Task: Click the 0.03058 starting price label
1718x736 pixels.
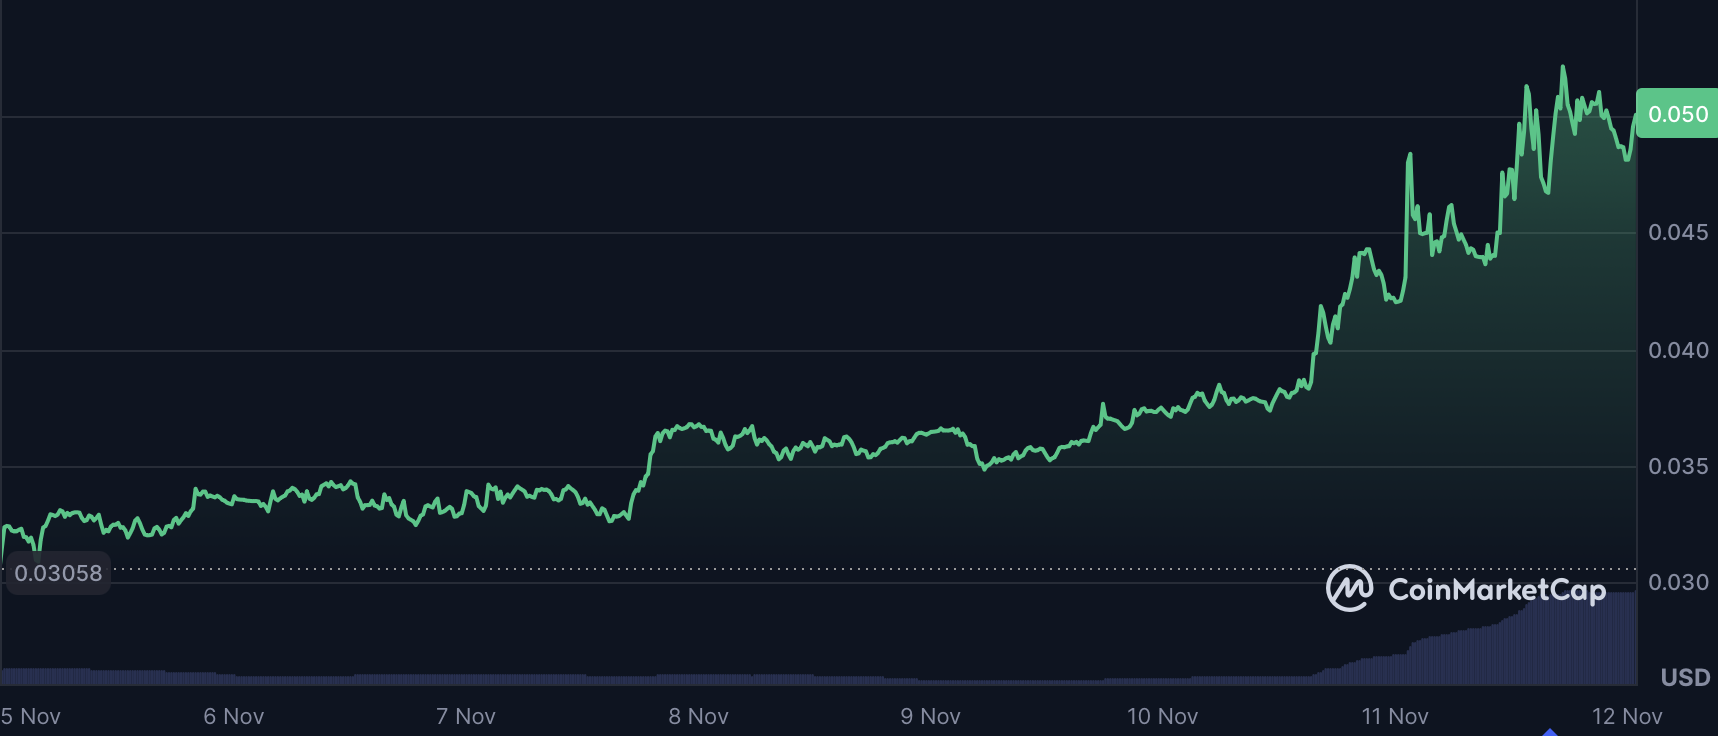Action: 58,573
